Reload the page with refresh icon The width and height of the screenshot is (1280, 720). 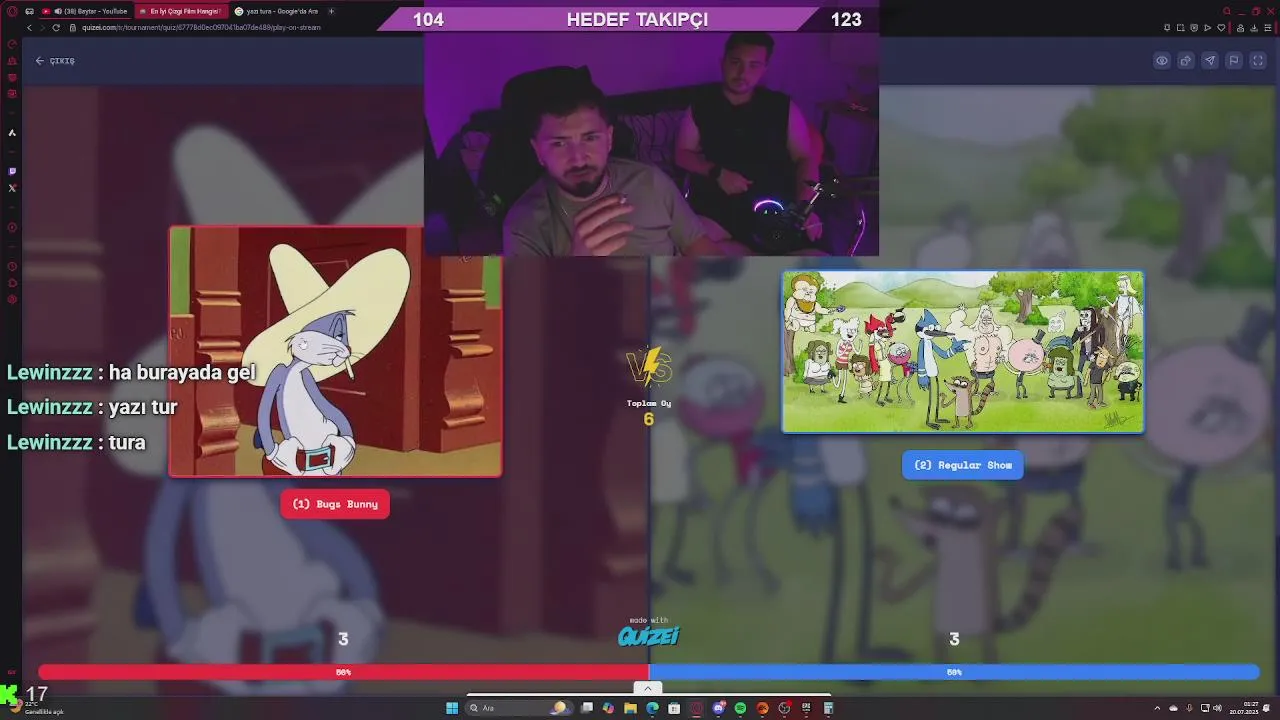click(x=56, y=27)
